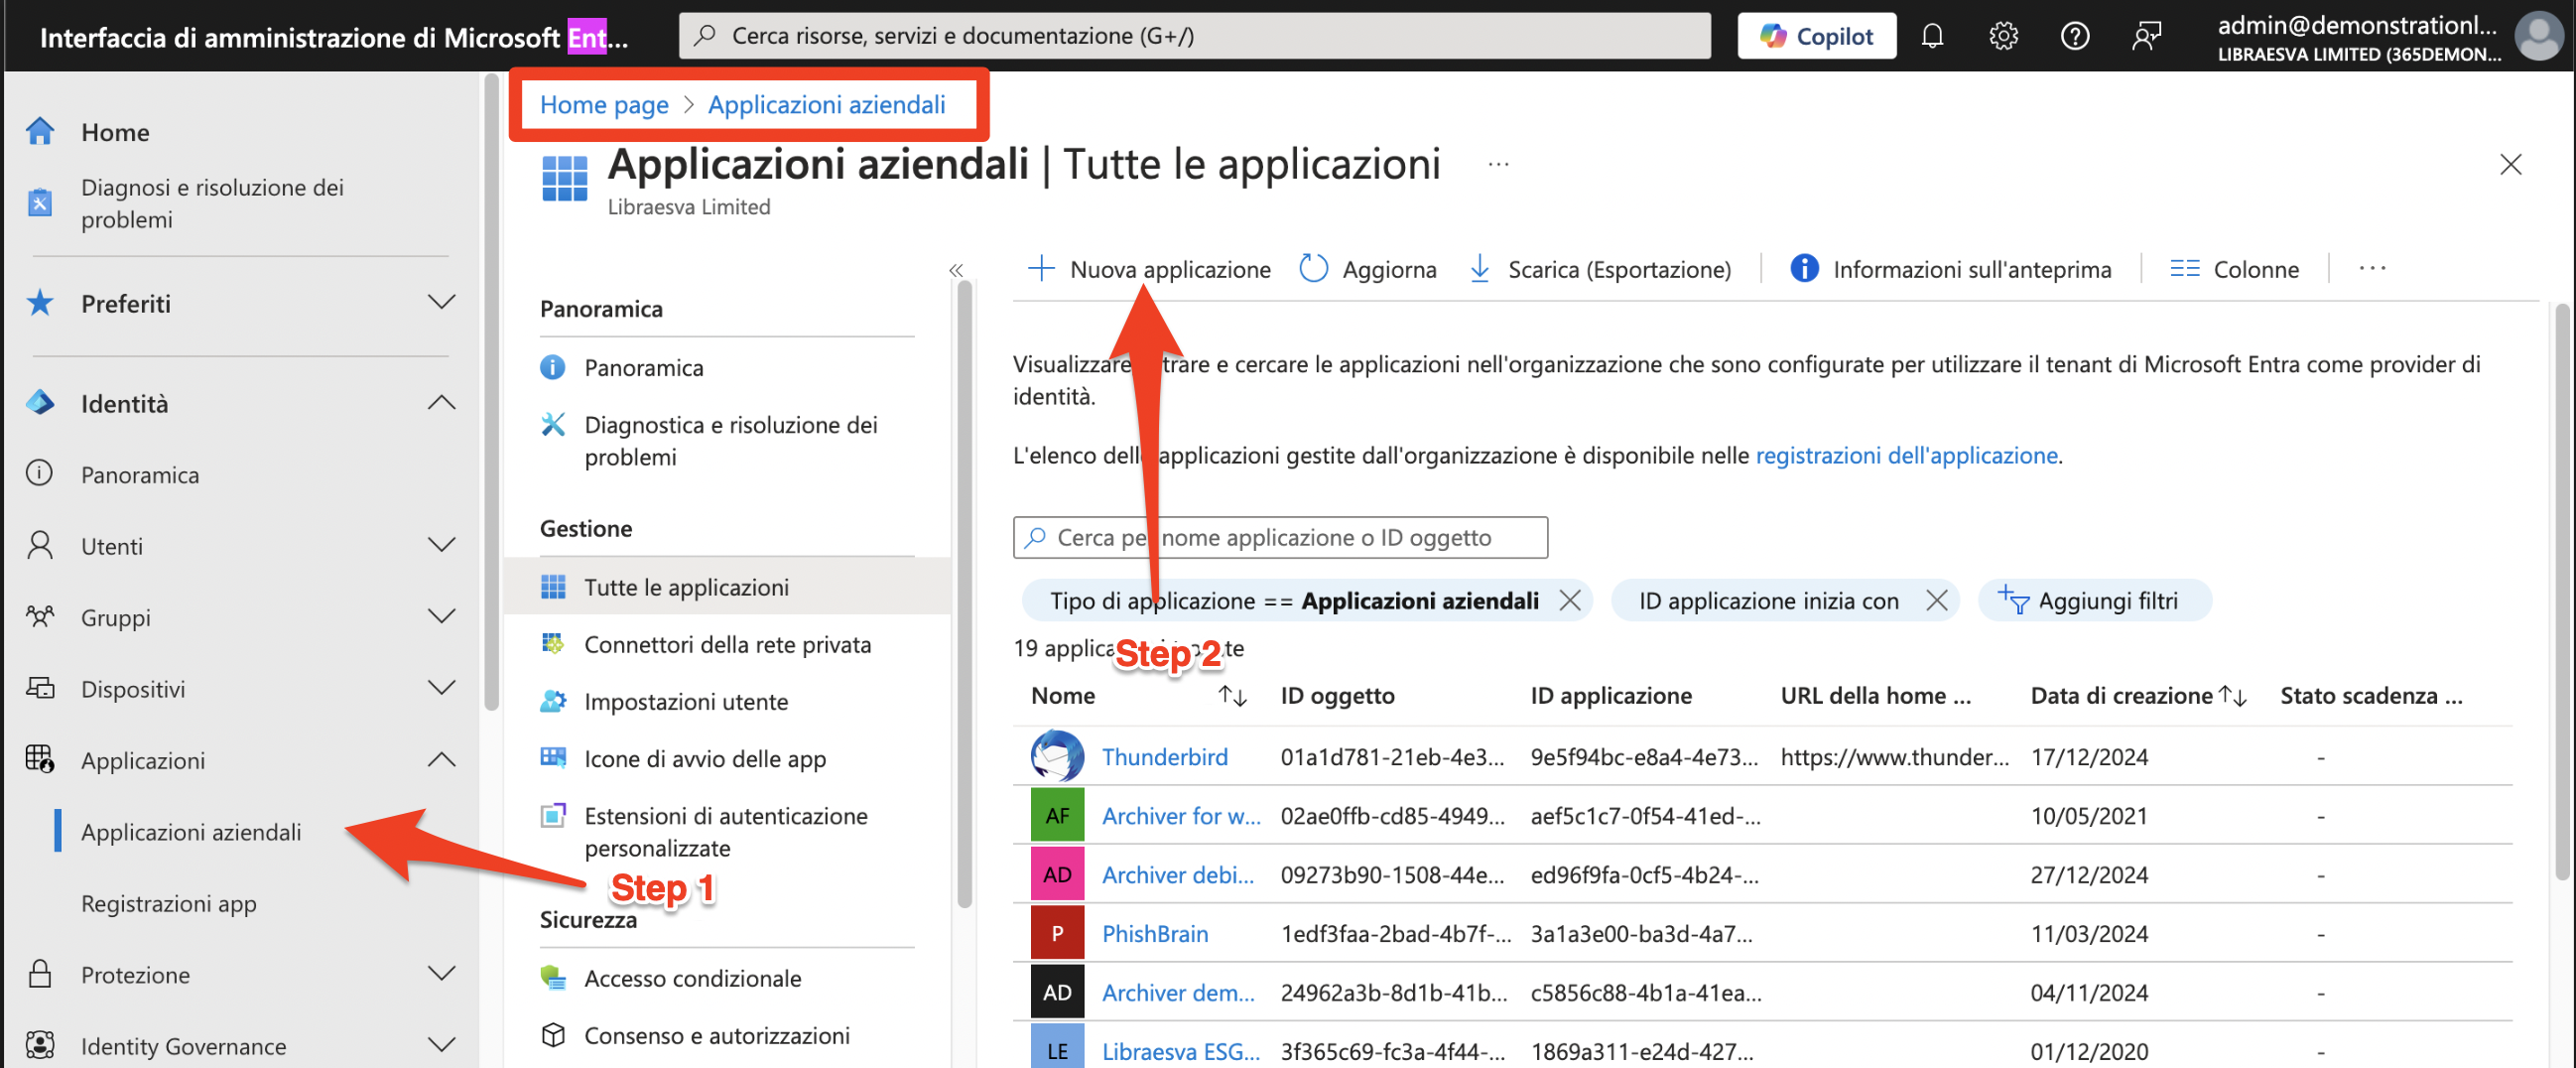Viewport: 2576px width, 1068px height.
Task: Click Aggiungi filtri button
Action: (x=2094, y=600)
